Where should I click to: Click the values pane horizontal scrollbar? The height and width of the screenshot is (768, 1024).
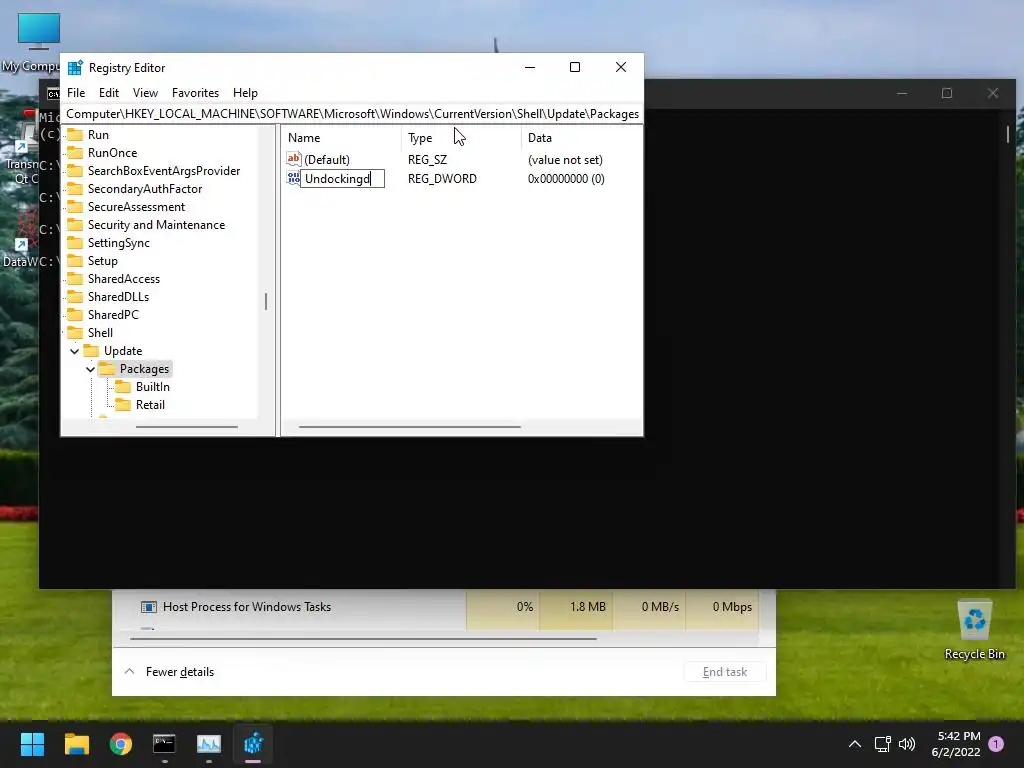tap(409, 427)
